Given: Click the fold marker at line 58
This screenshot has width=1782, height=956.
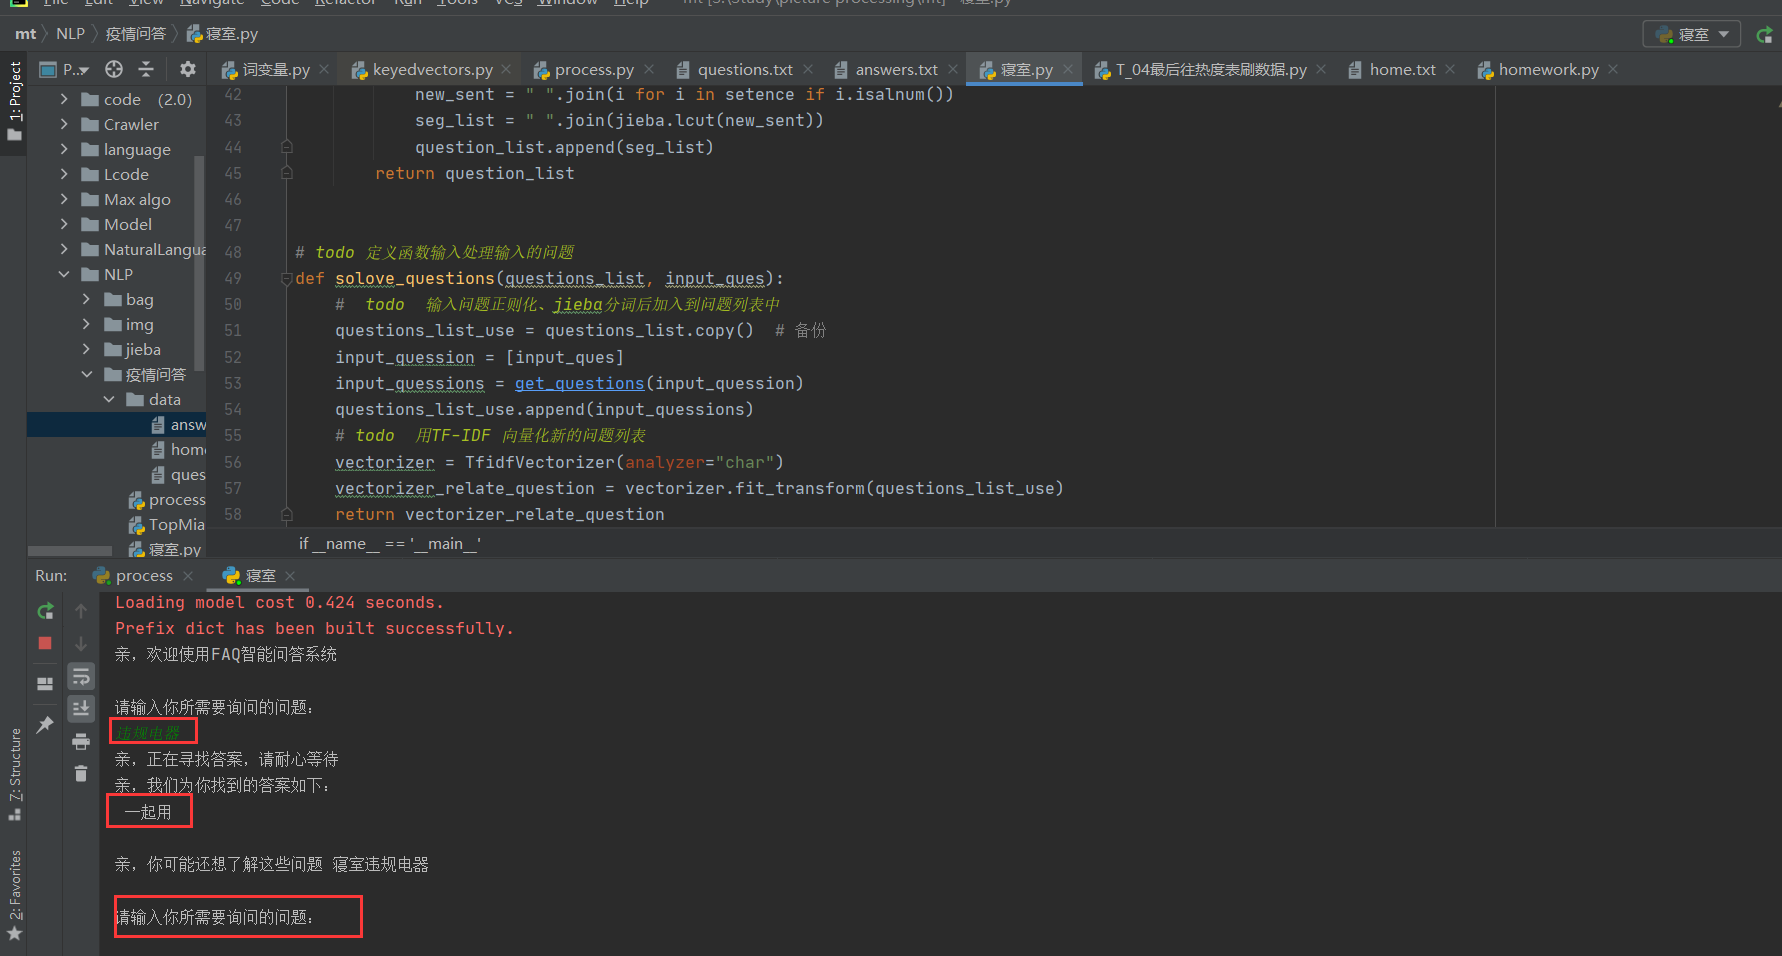Looking at the screenshot, I should coord(287,514).
